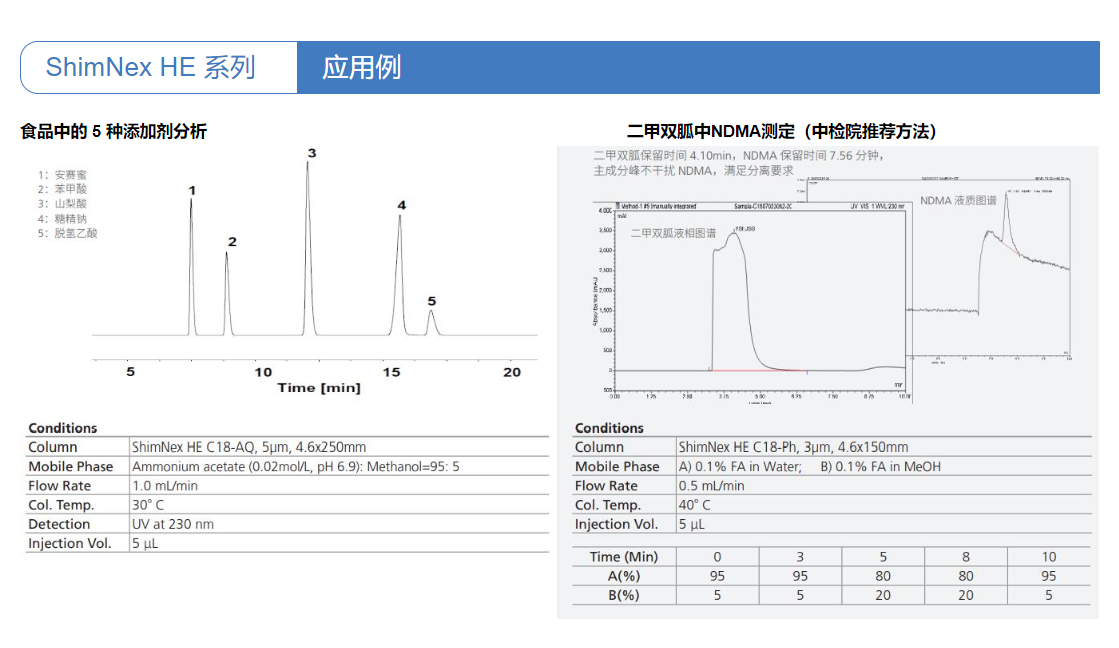Screen dimensions: 1119x648
Task: Click the Time [min] axis label
Action: (319, 387)
